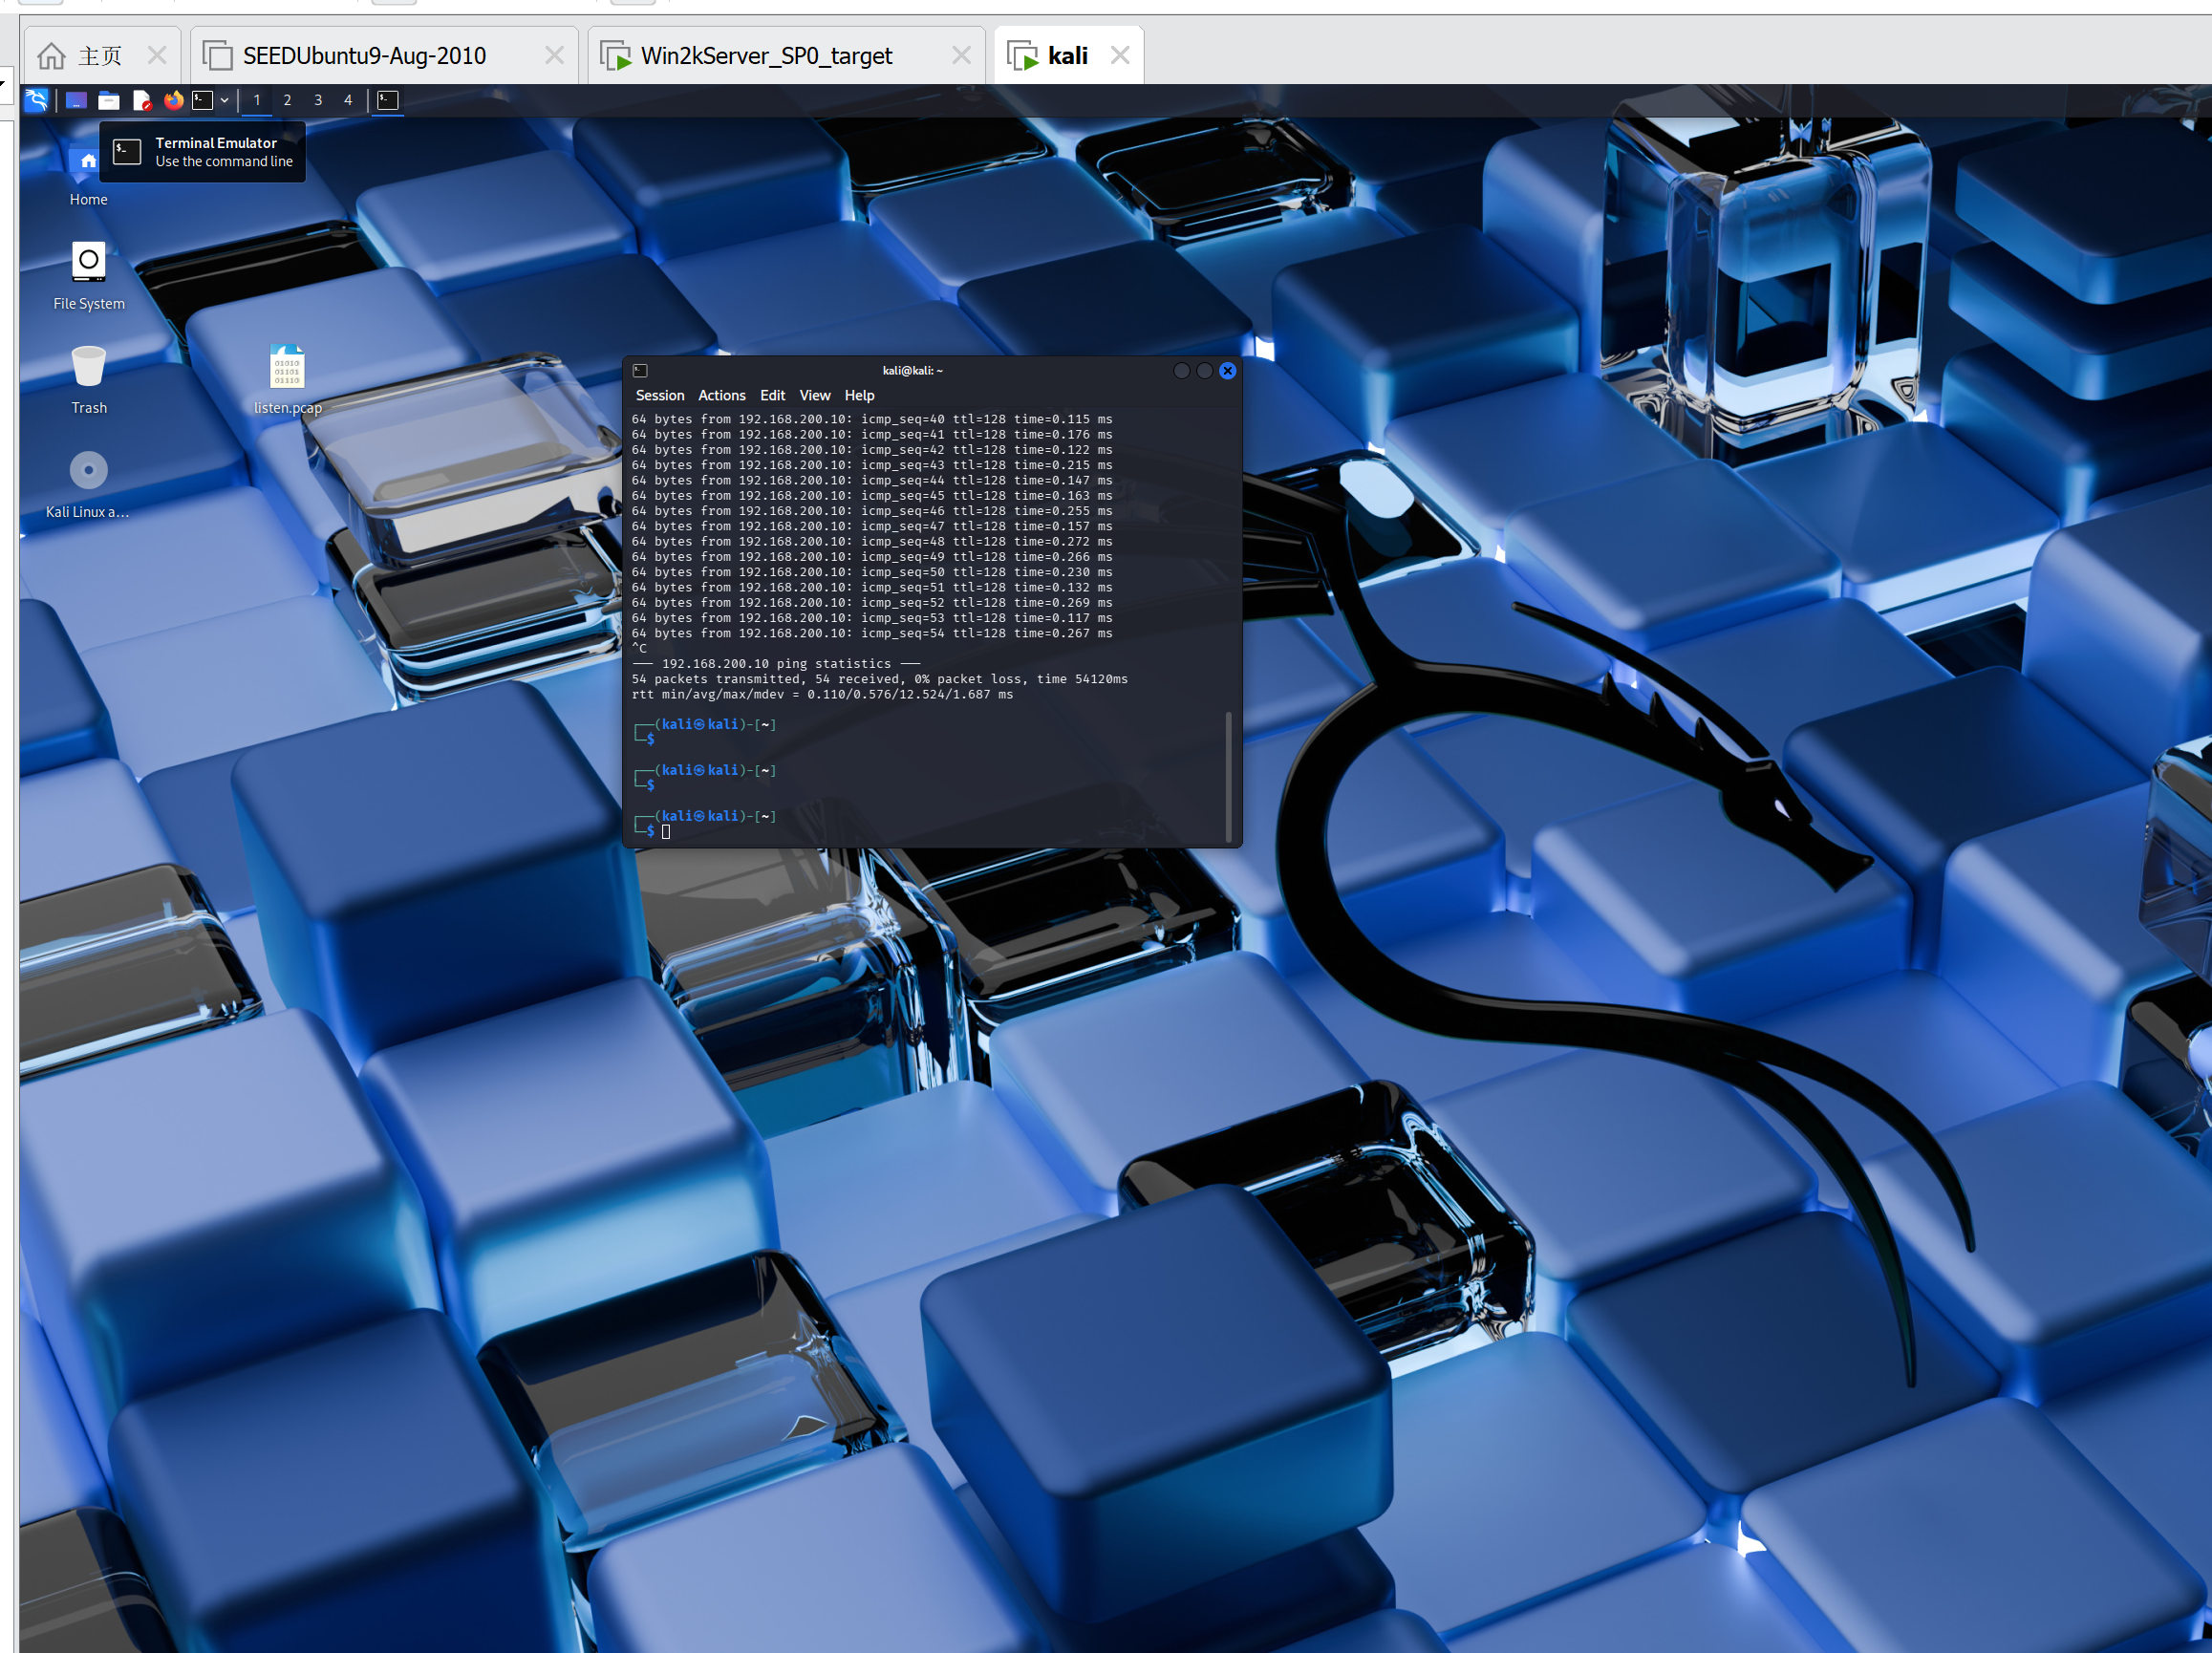The image size is (2212, 1653).
Task: Open the Kali applications menu
Action: [x=36, y=100]
